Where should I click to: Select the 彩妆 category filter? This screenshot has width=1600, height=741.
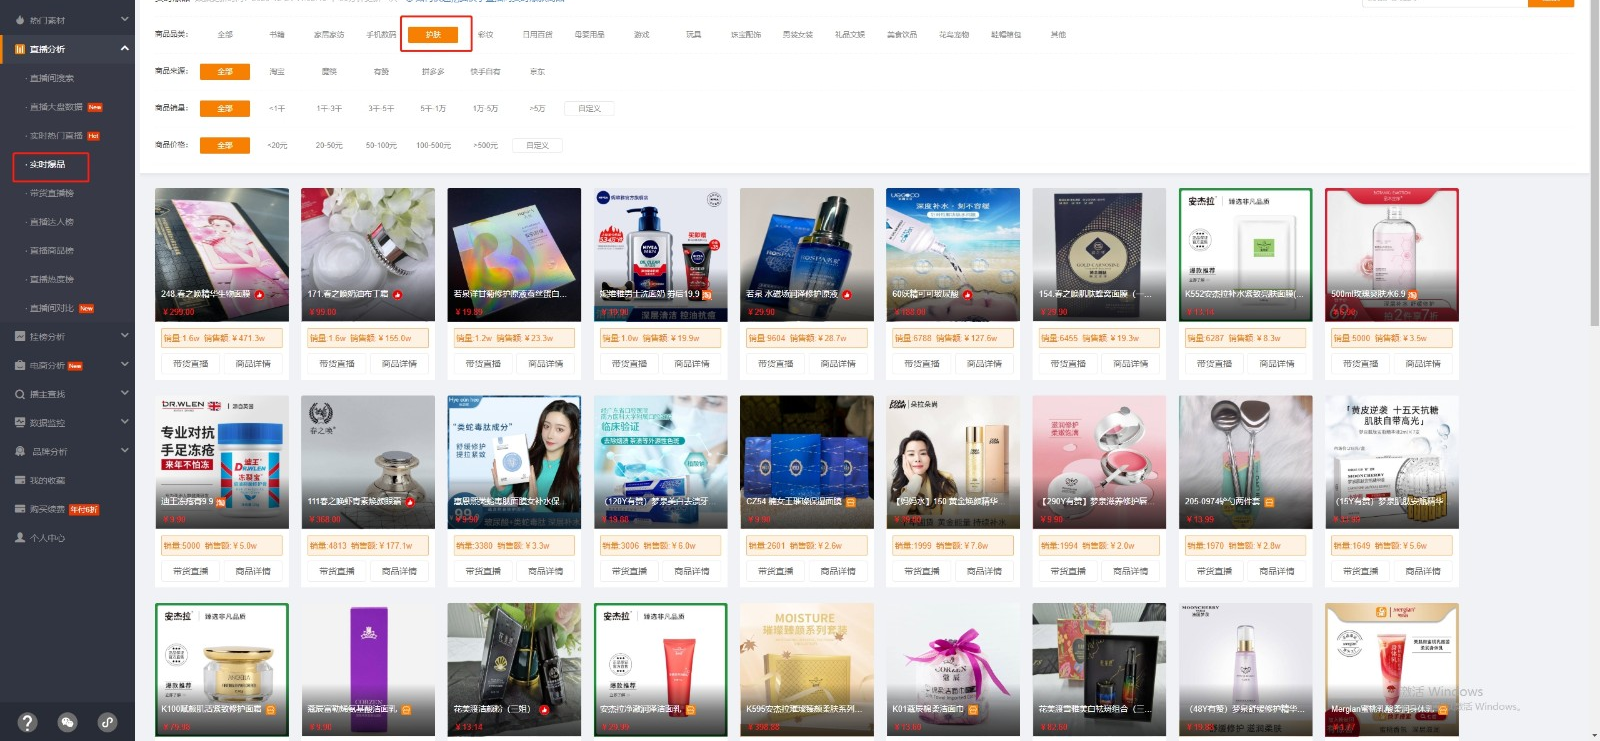(485, 34)
